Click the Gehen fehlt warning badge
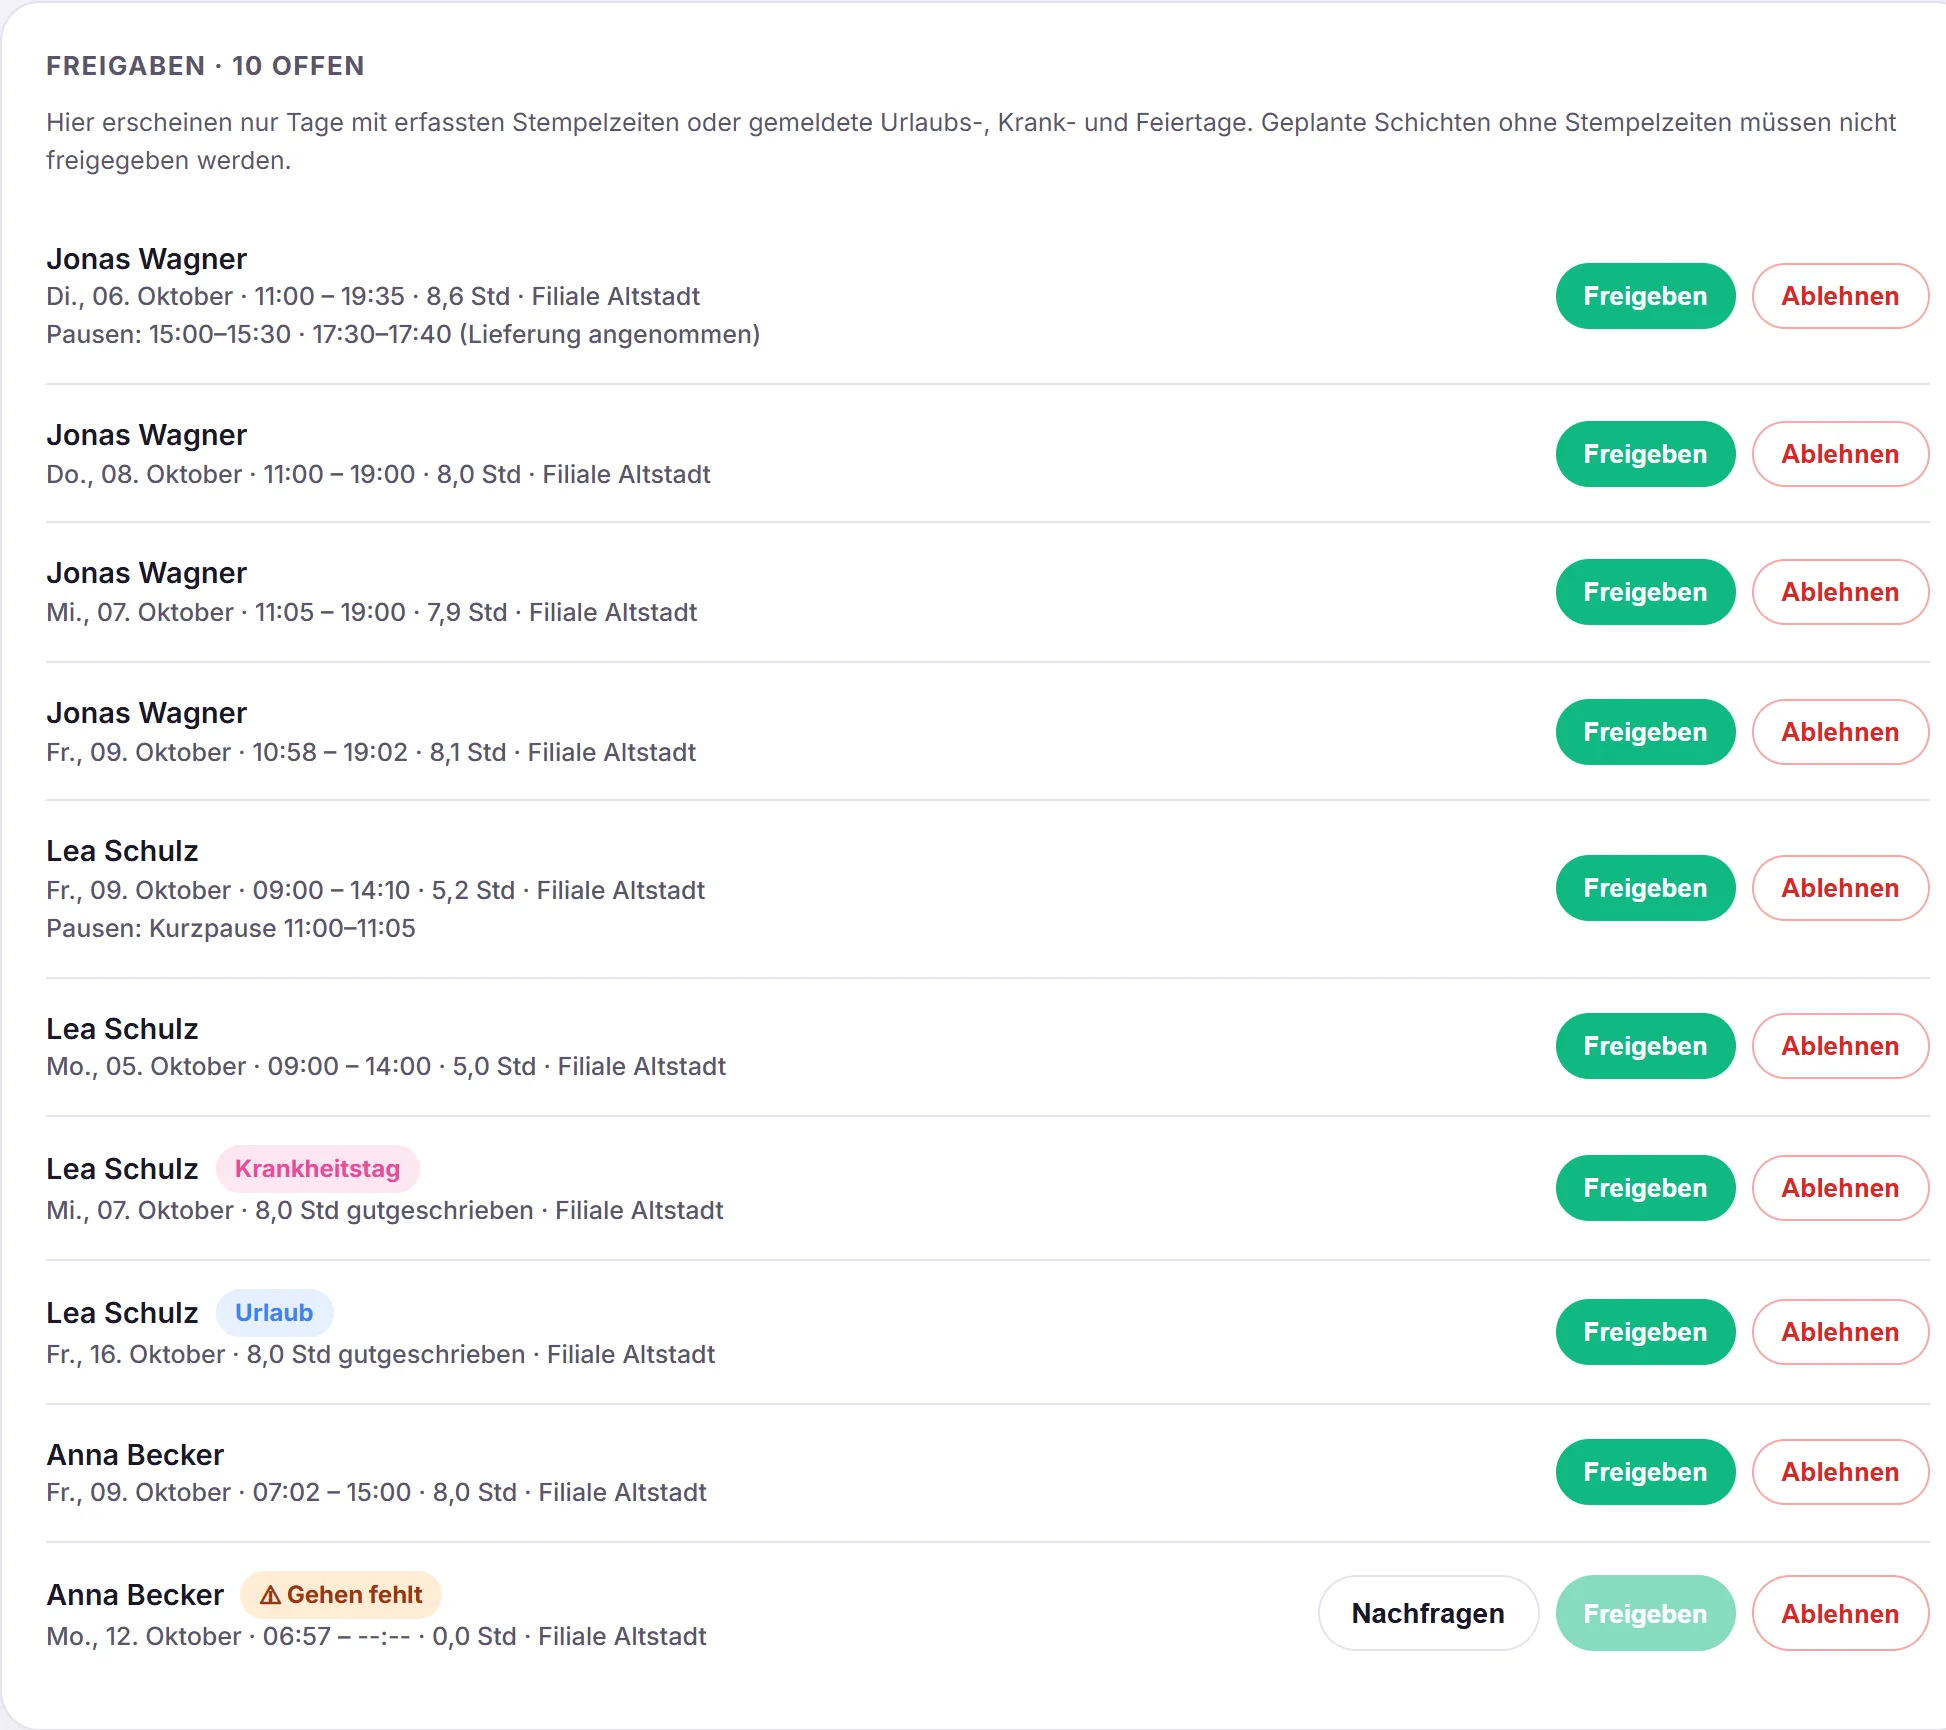The width and height of the screenshot is (1946, 1730). 340,1595
